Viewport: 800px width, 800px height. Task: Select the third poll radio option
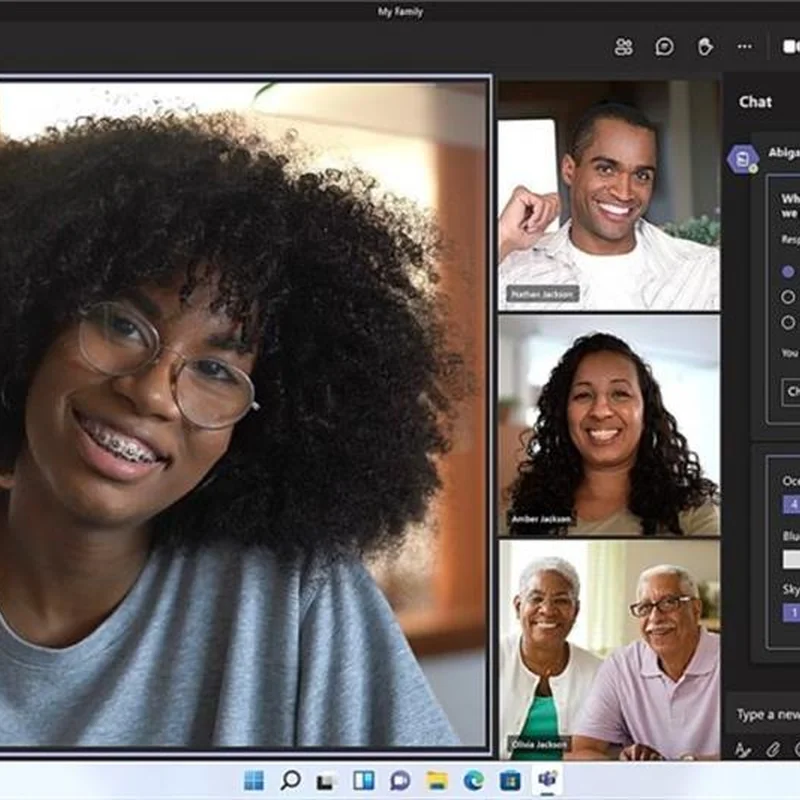coord(788,322)
